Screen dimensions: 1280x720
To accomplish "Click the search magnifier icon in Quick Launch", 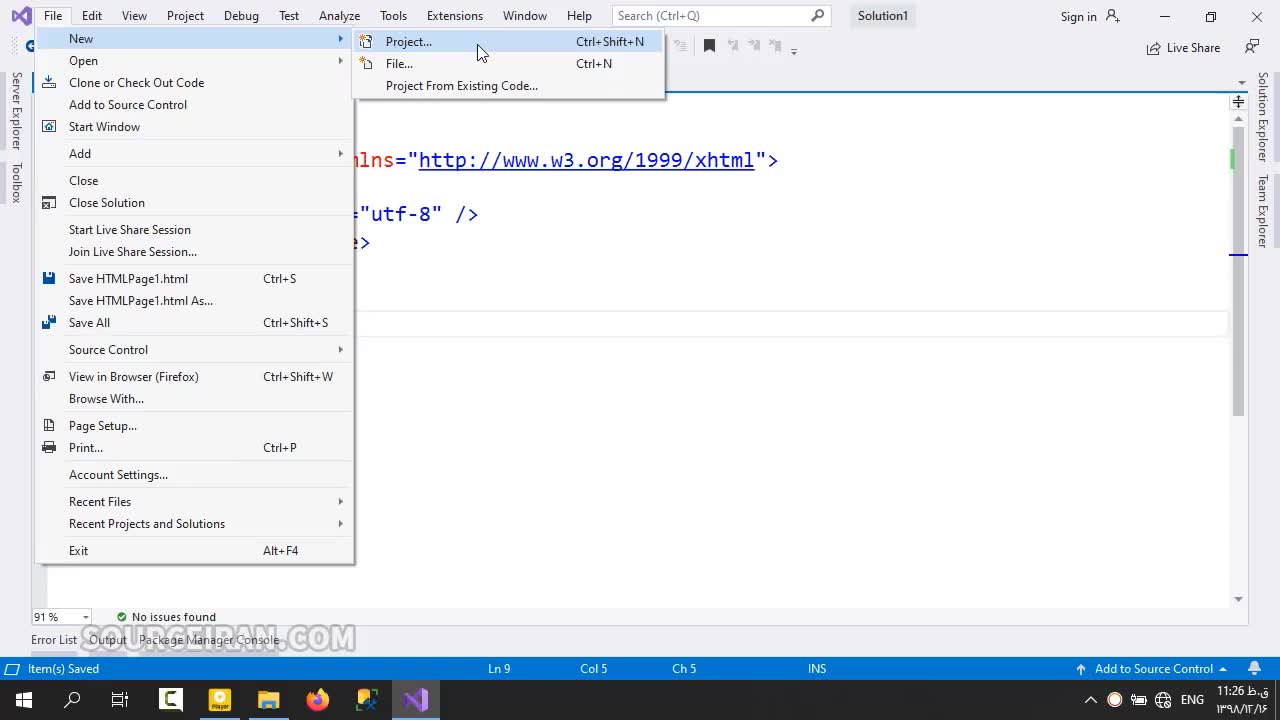I will [817, 16].
